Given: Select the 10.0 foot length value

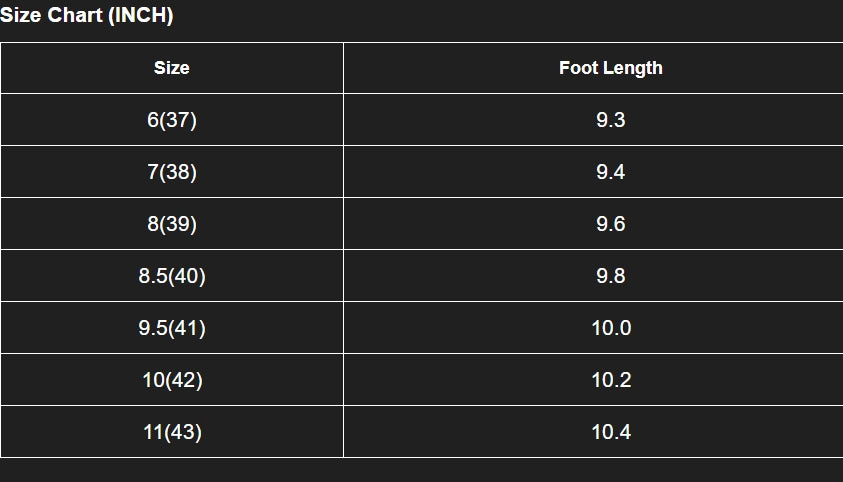Looking at the screenshot, I should 611,328.
